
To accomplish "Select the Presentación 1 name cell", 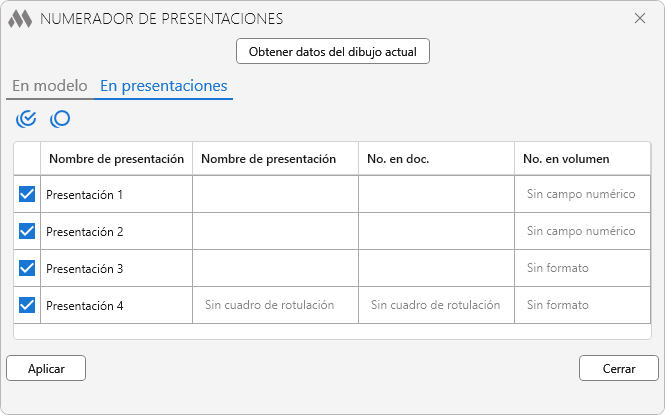I will point(85,194).
